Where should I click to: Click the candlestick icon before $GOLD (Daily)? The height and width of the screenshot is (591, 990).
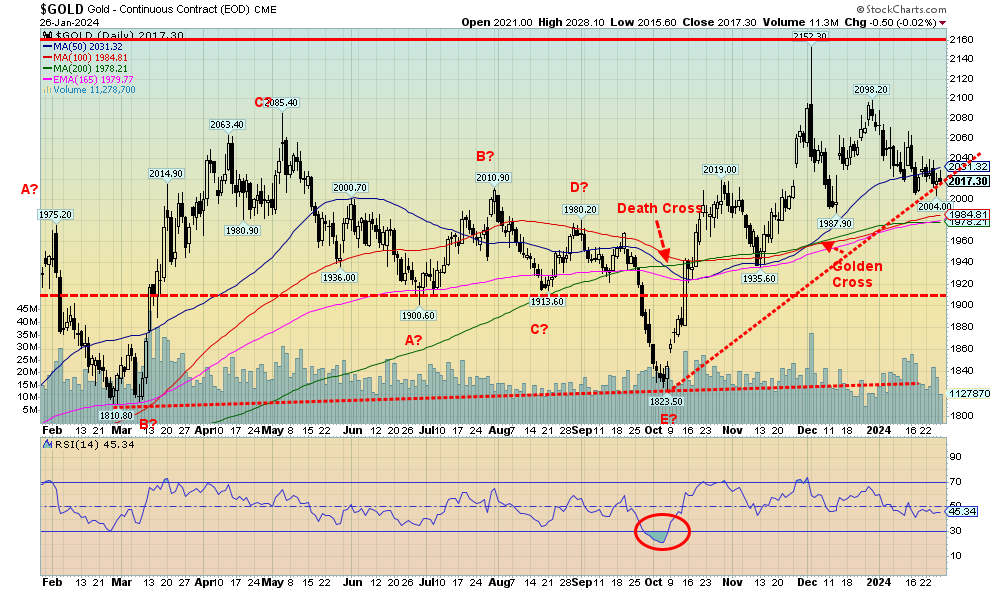(x=45, y=34)
